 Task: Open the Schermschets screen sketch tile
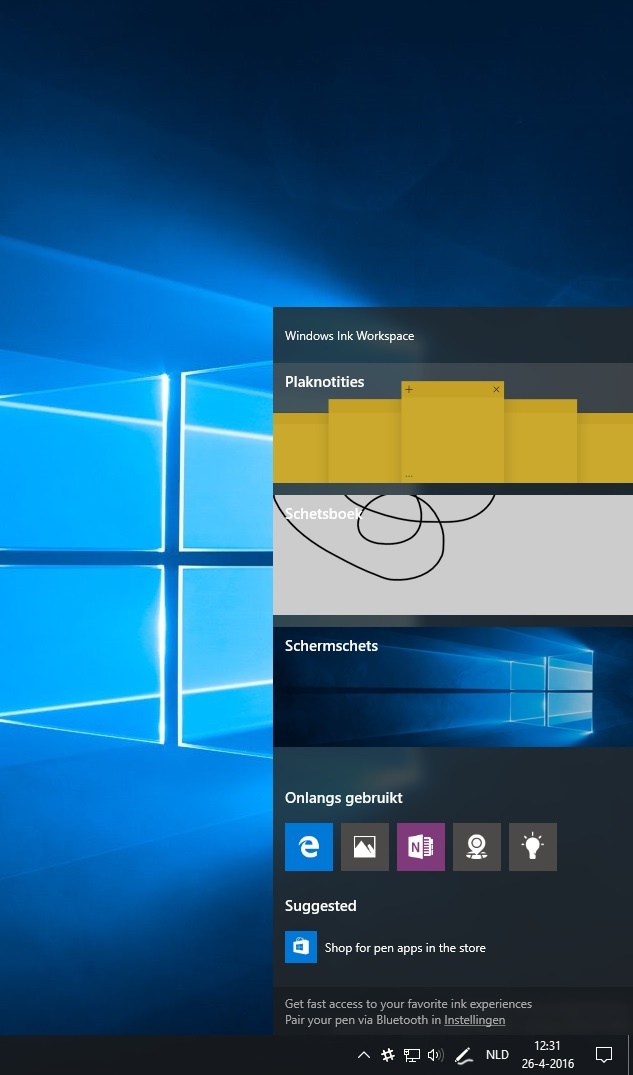click(453, 686)
